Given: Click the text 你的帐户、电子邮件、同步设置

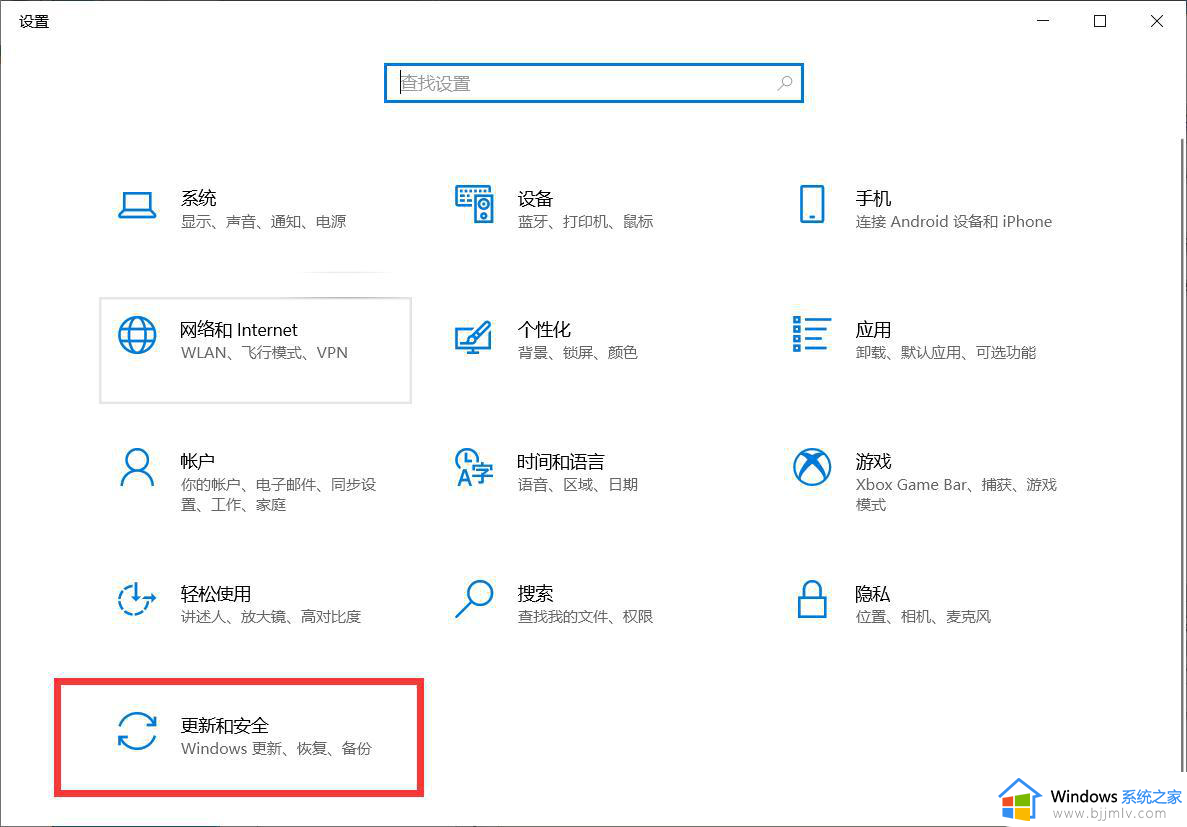Looking at the screenshot, I should pyautogui.click(x=279, y=494).
